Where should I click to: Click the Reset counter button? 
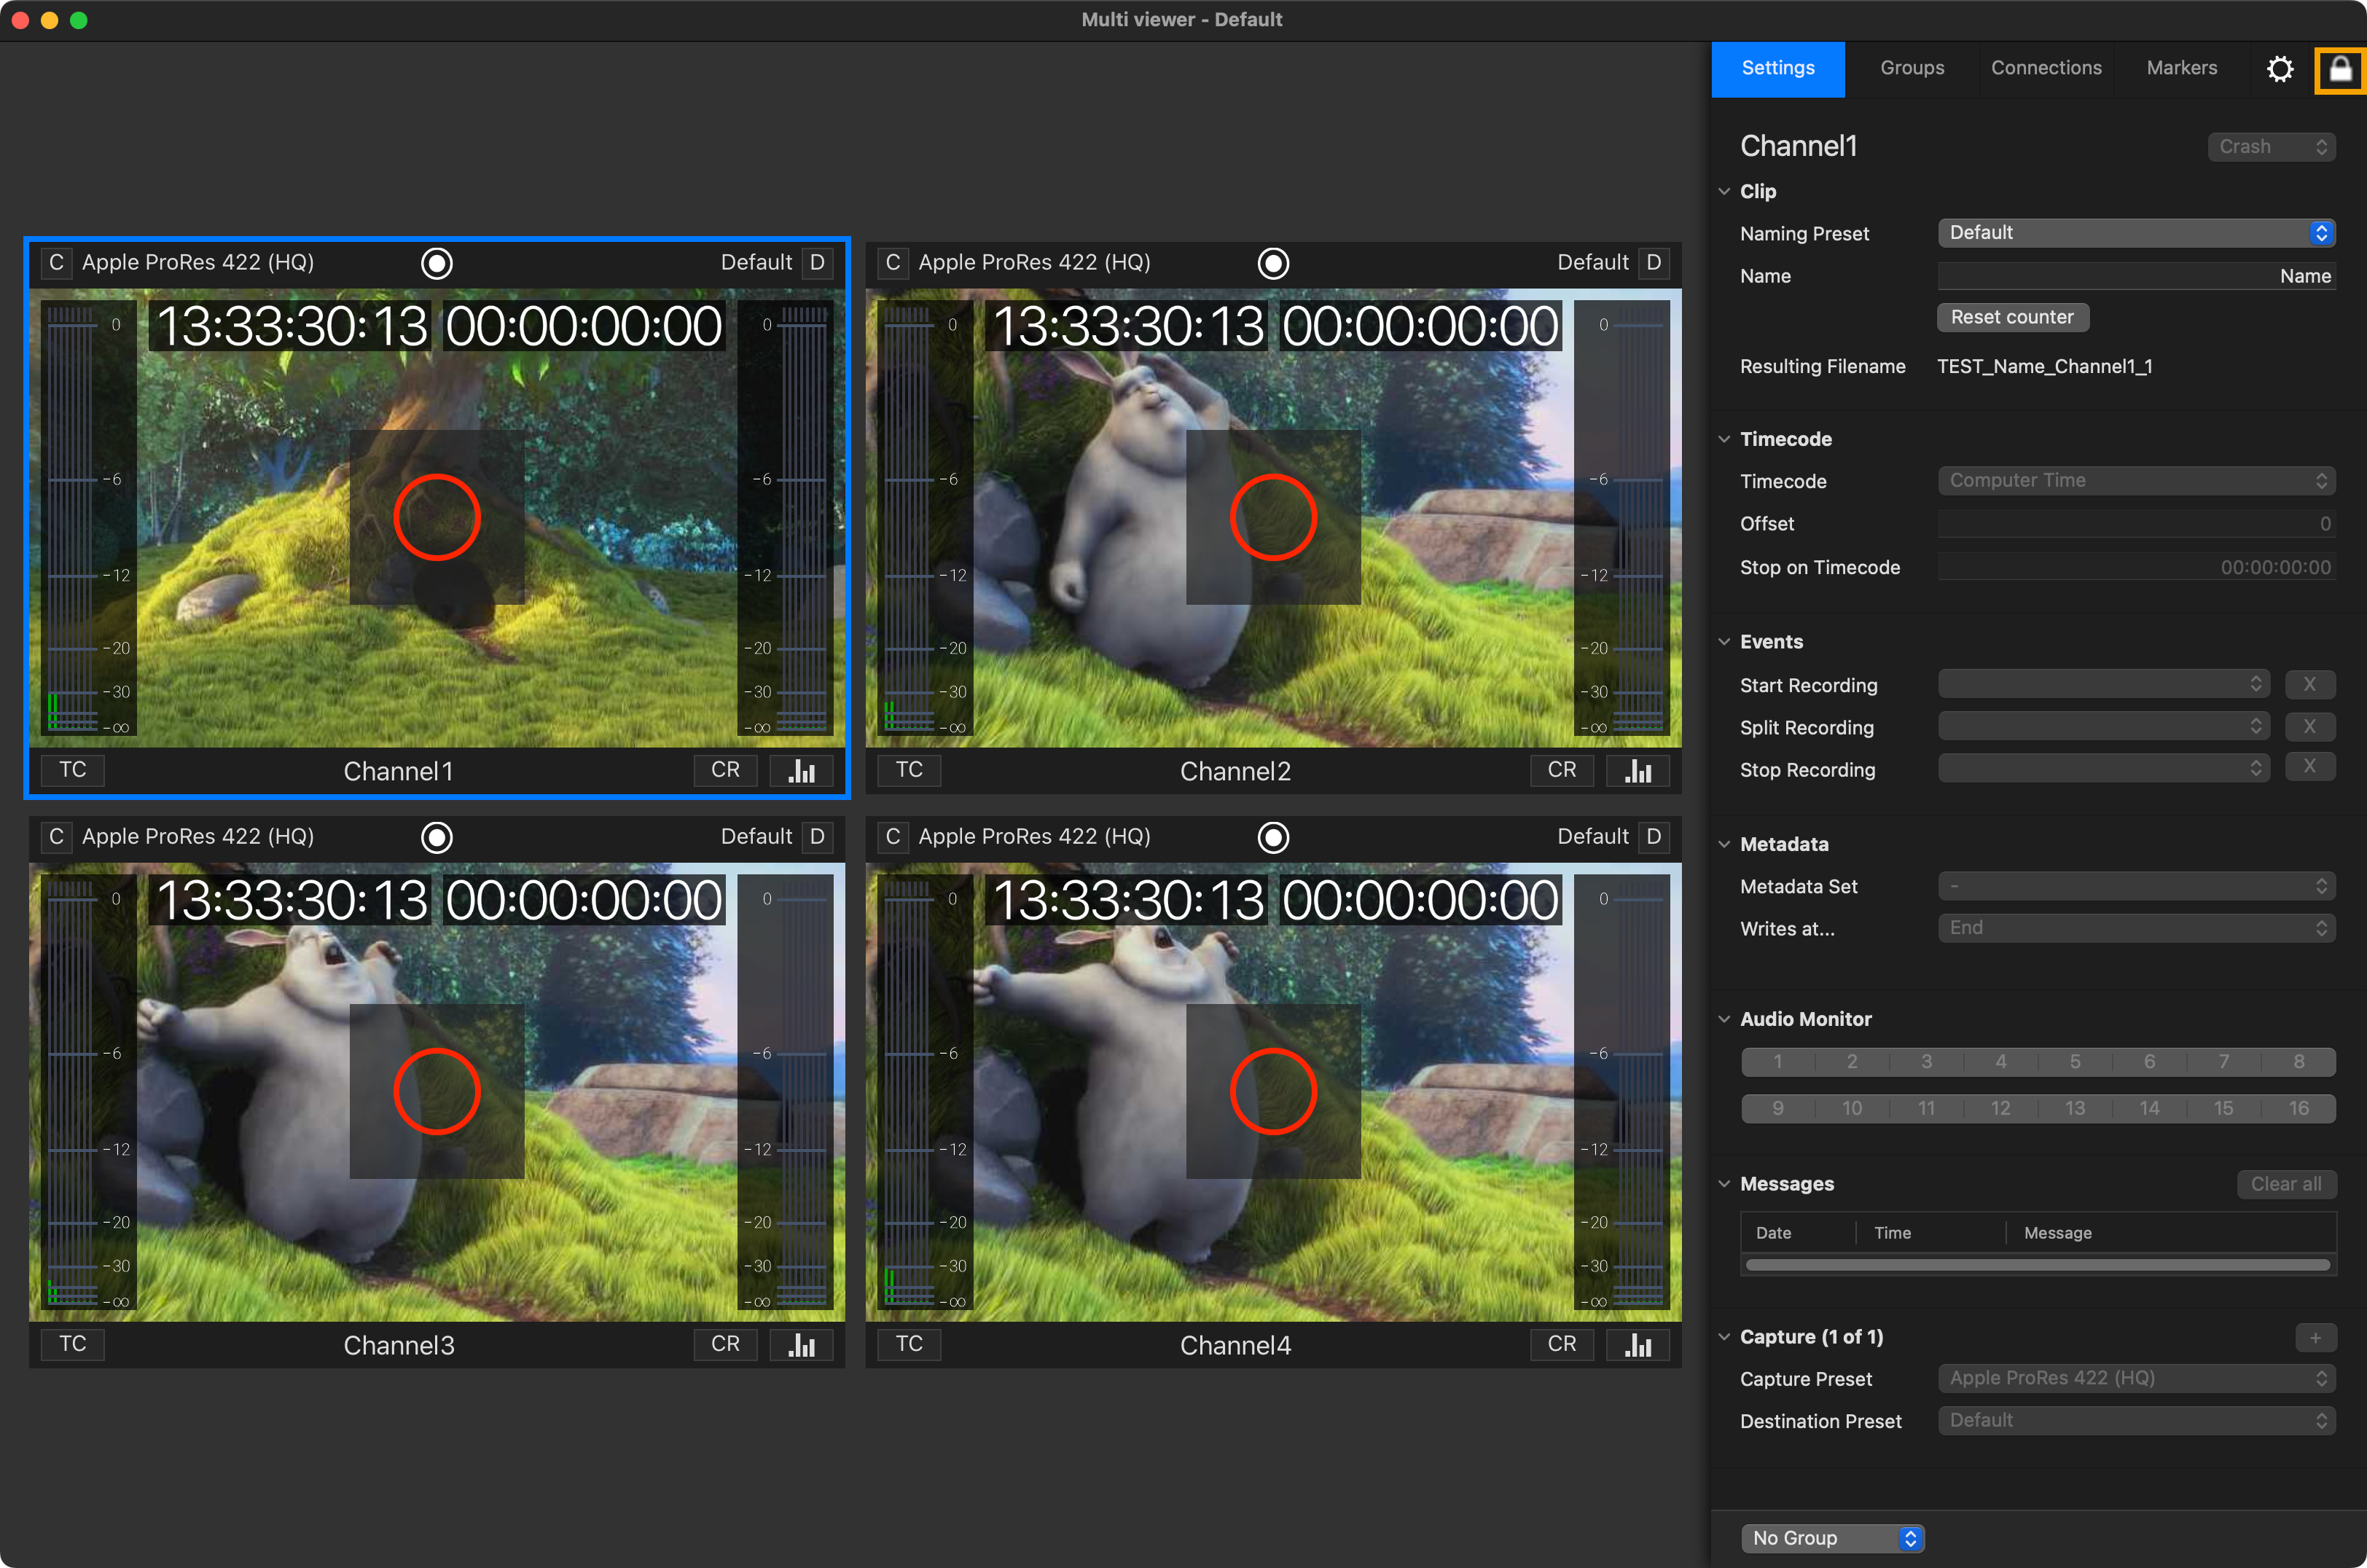coord(2012,317)
